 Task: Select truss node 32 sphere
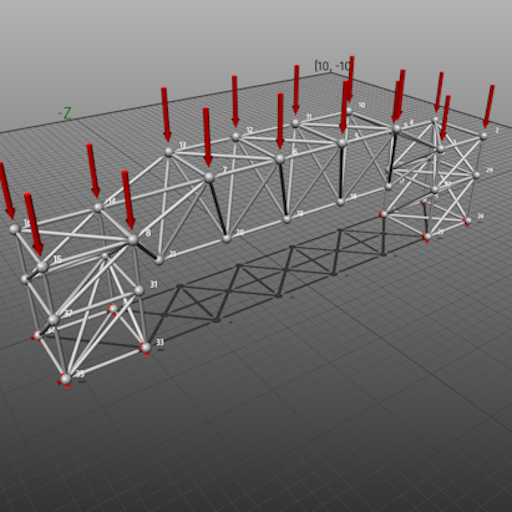pyautogui.click(x=53, y=320)
